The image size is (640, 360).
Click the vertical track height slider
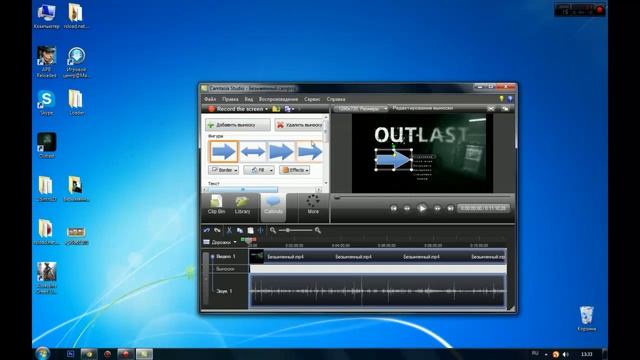[x=205, y=278]
